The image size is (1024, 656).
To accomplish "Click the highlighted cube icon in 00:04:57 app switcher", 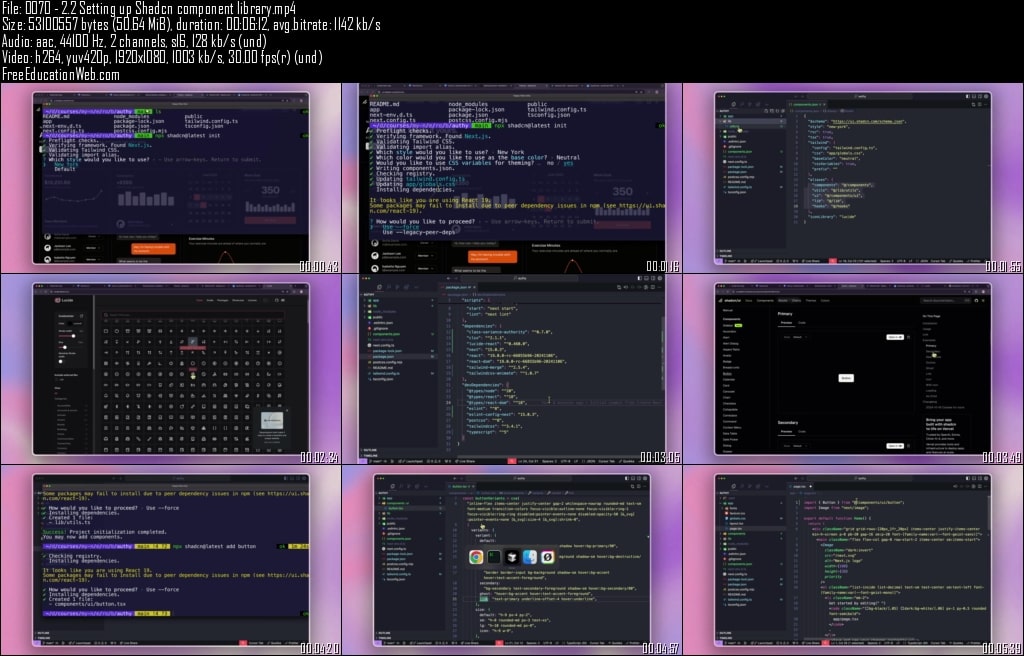I will [x=512, y=557].
